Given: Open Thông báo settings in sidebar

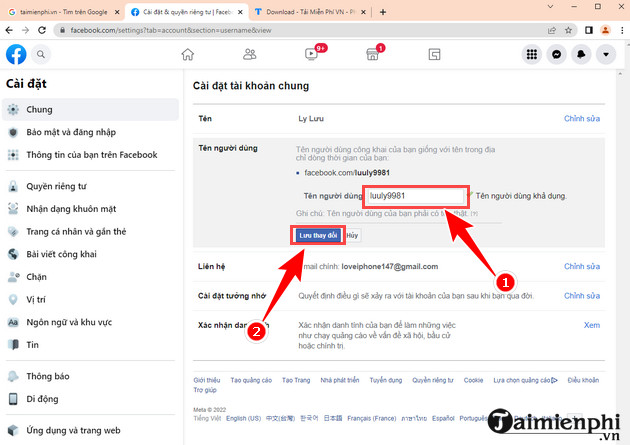Looking at the screenshot, I should pos(90,376).
